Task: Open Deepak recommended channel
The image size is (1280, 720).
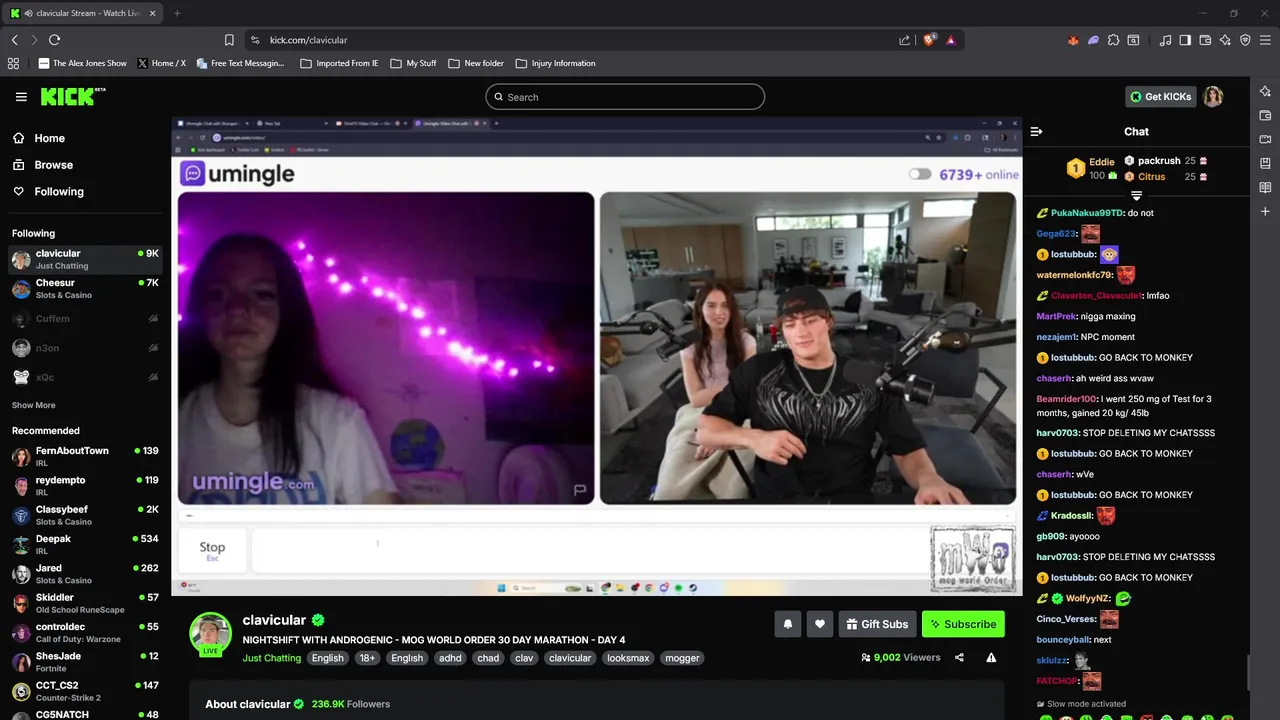Action: [85, 545]
